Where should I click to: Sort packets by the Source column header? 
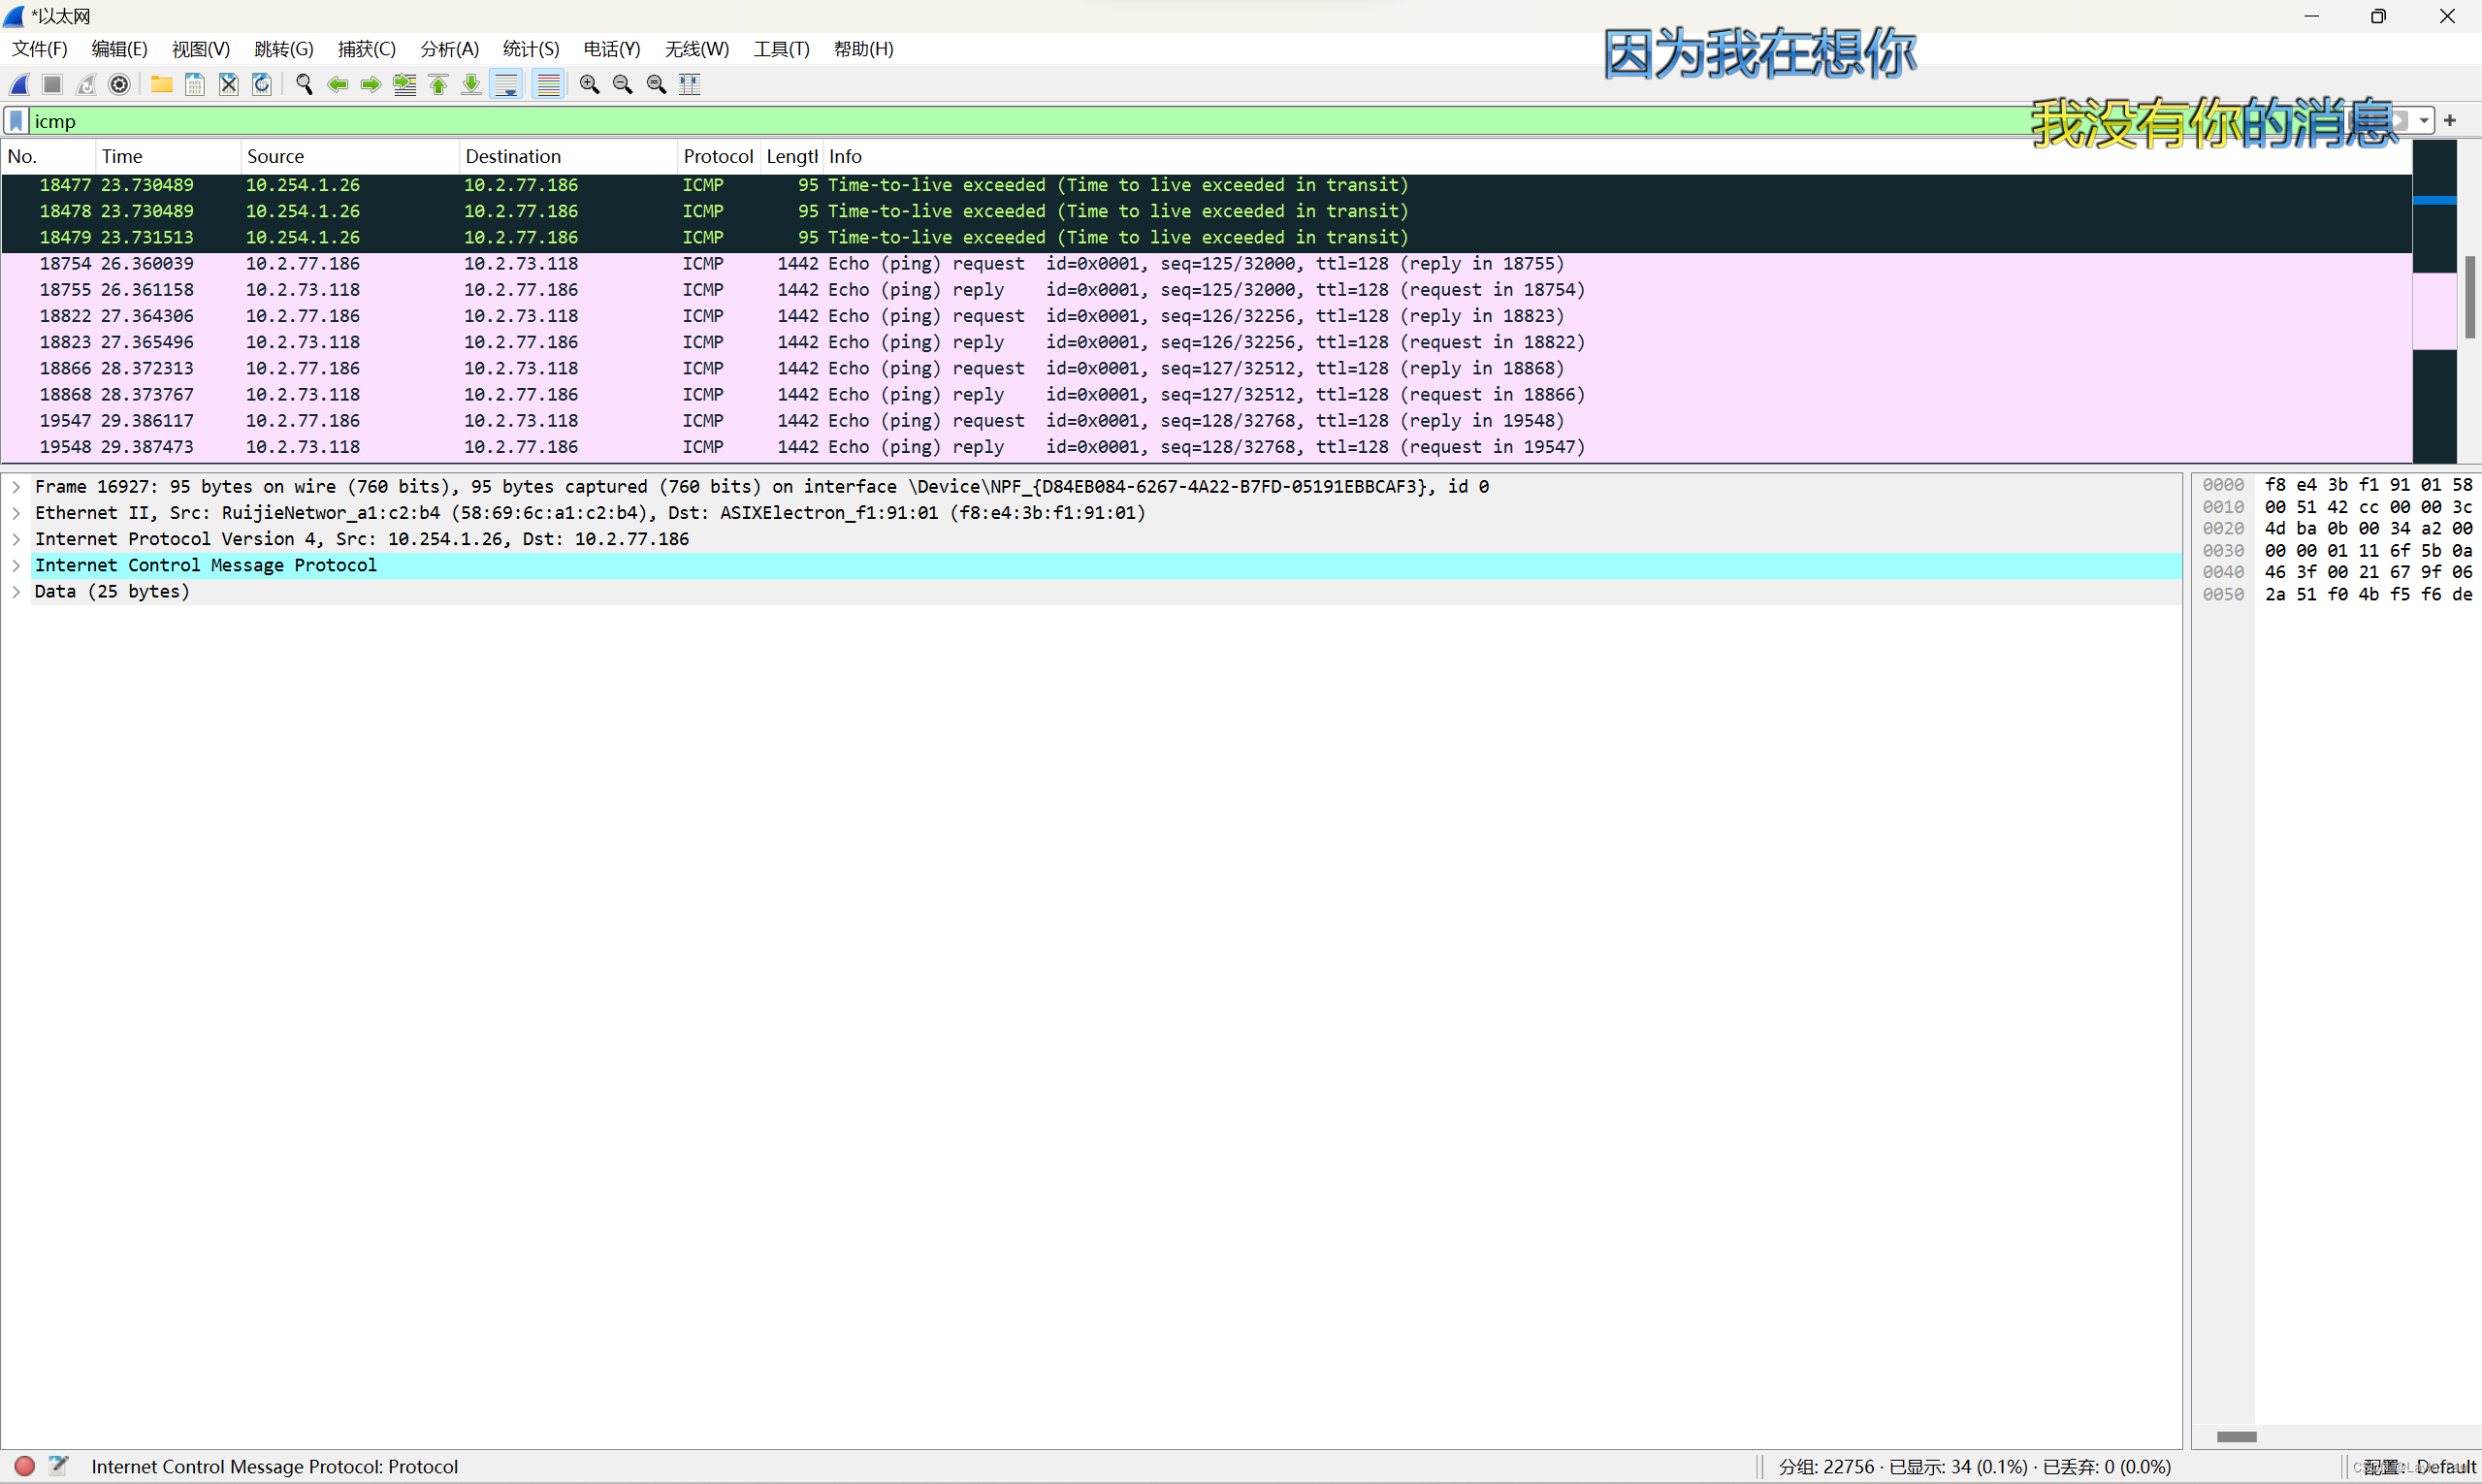coord(350,157)
